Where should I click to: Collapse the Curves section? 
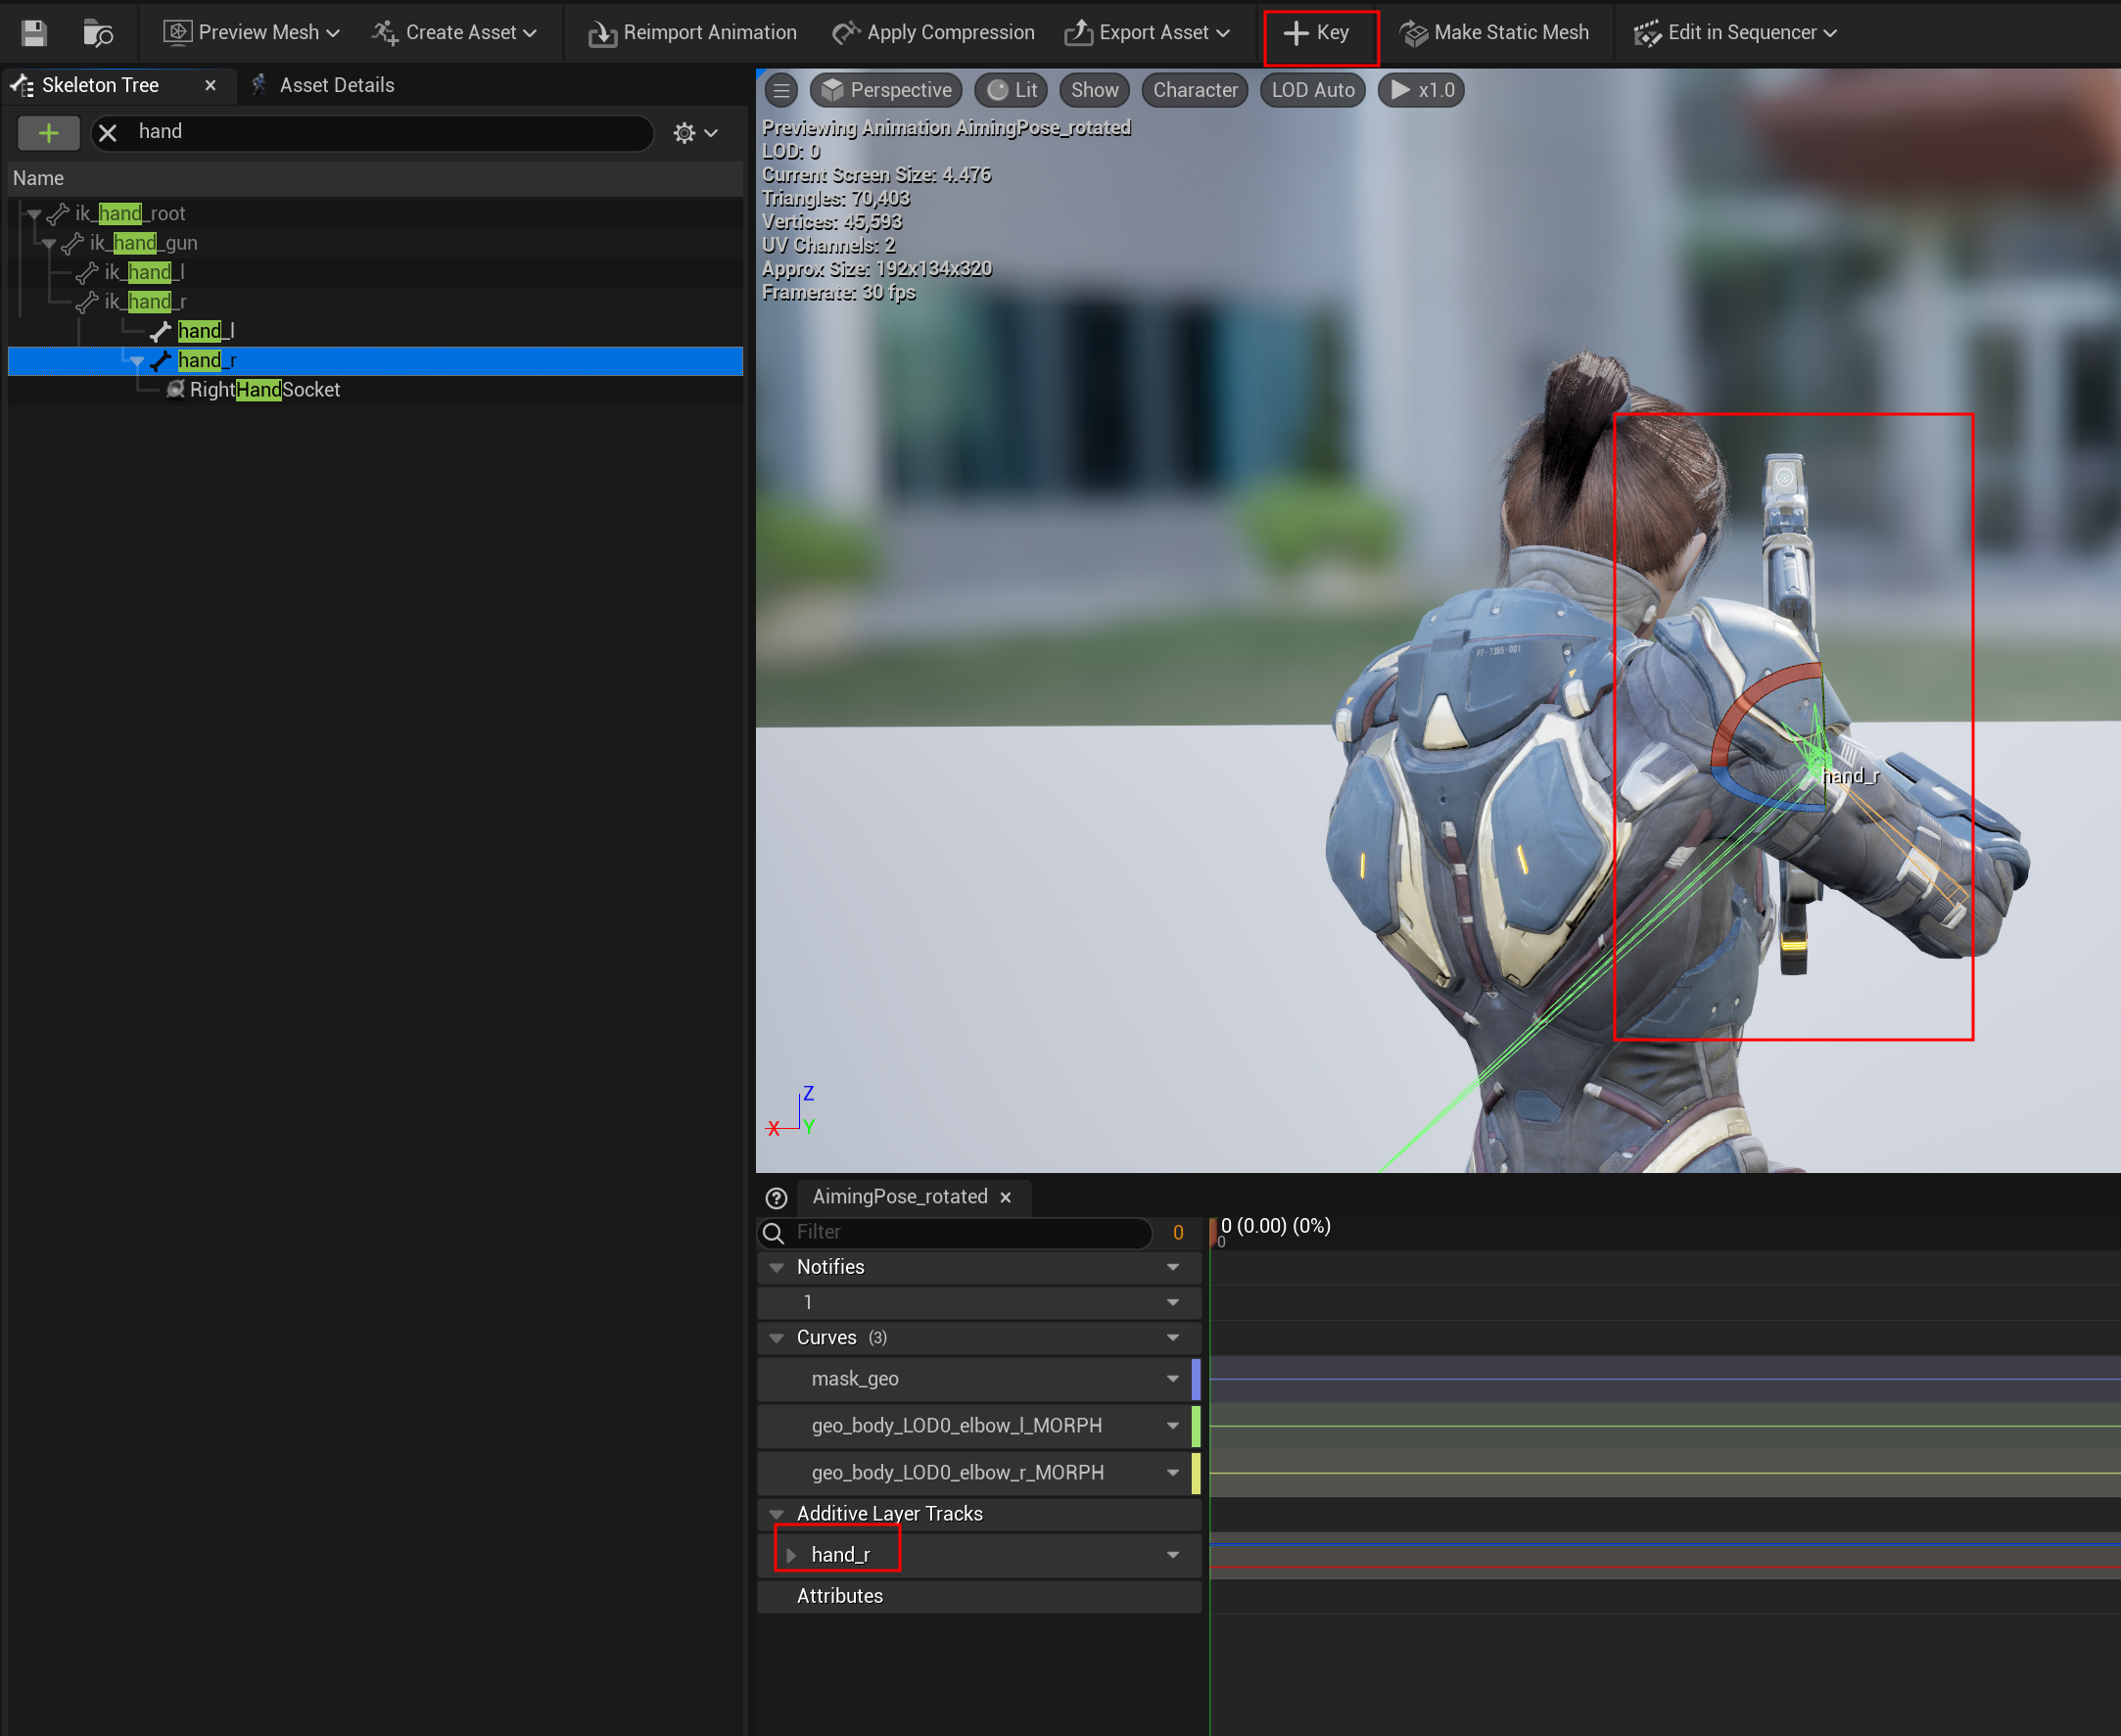tap(777, 1338)
